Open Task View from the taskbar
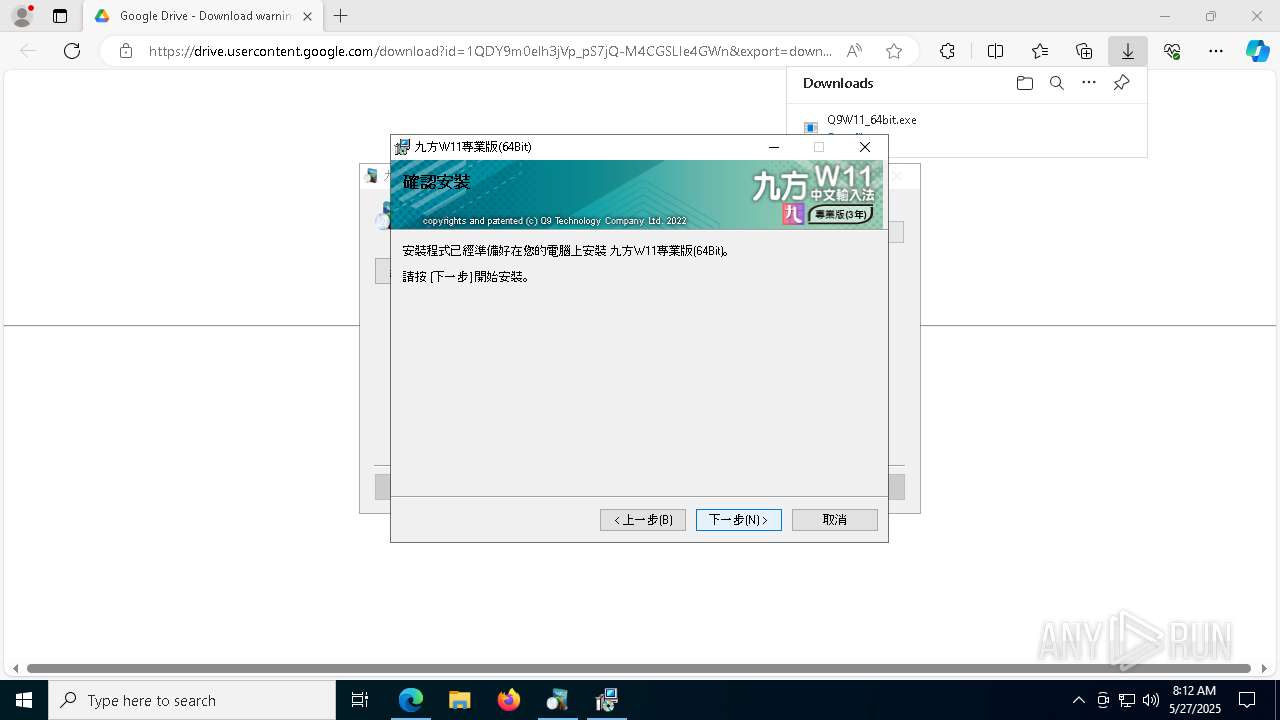This screenshot has height=720, width=1280. click(360, 700)
